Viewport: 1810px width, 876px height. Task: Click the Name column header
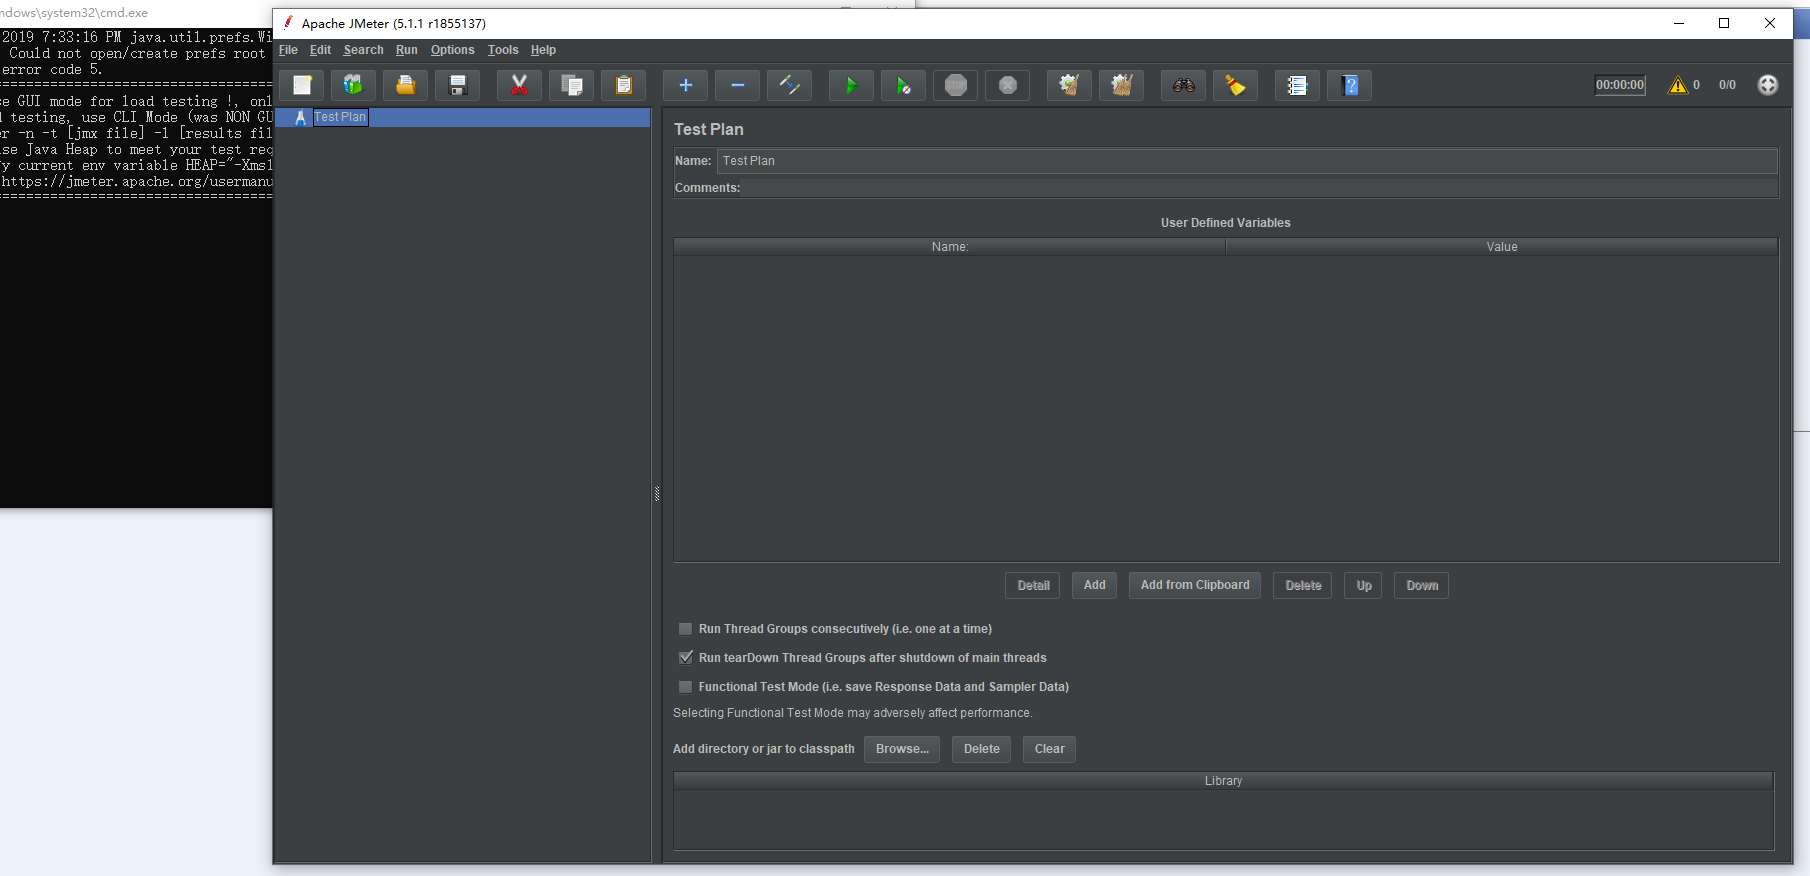(x=950, y=247)
